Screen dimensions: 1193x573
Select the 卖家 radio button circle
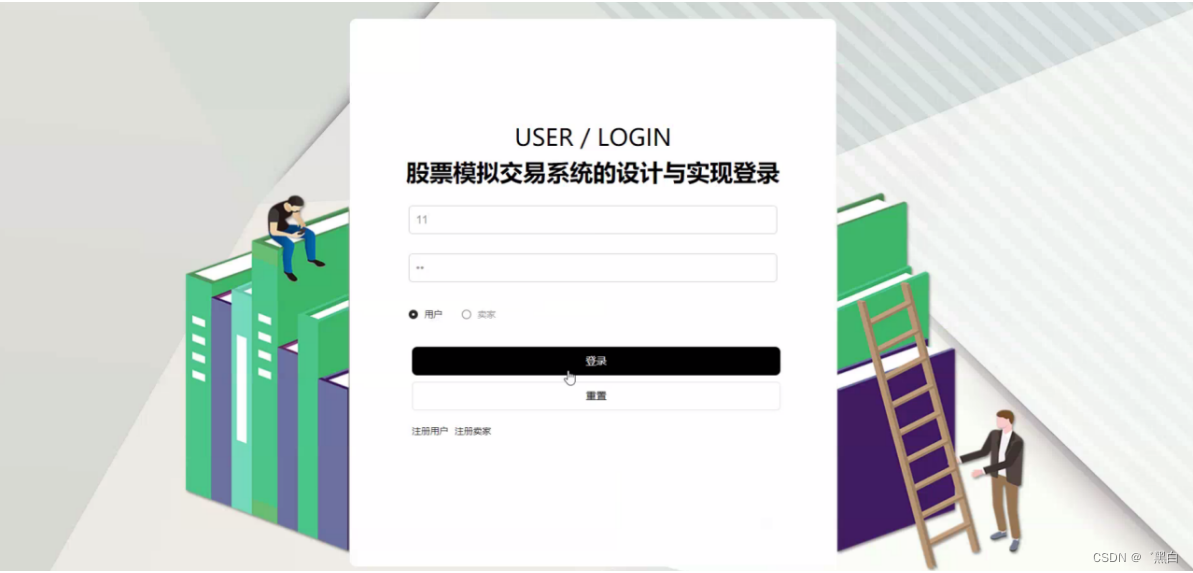pyautogui.click(x=466, y=314)
